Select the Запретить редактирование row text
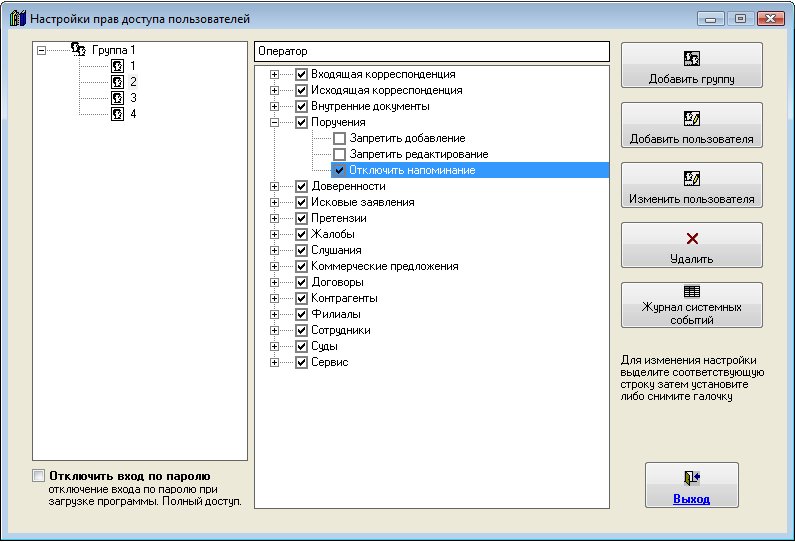The image size is (795, 542). 419,154
